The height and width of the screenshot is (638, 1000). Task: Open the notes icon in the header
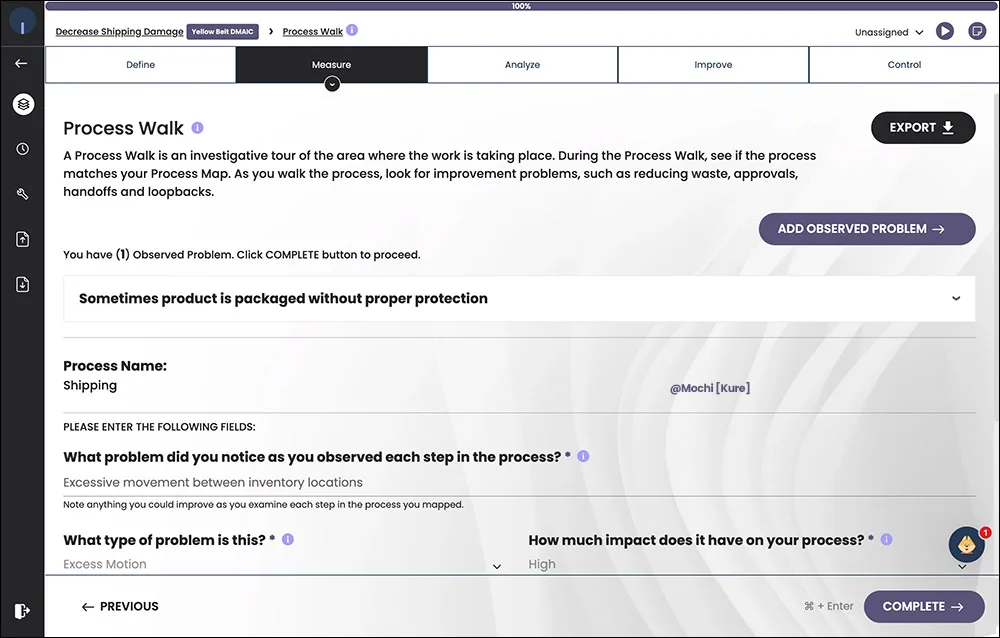tap(976, 31)
